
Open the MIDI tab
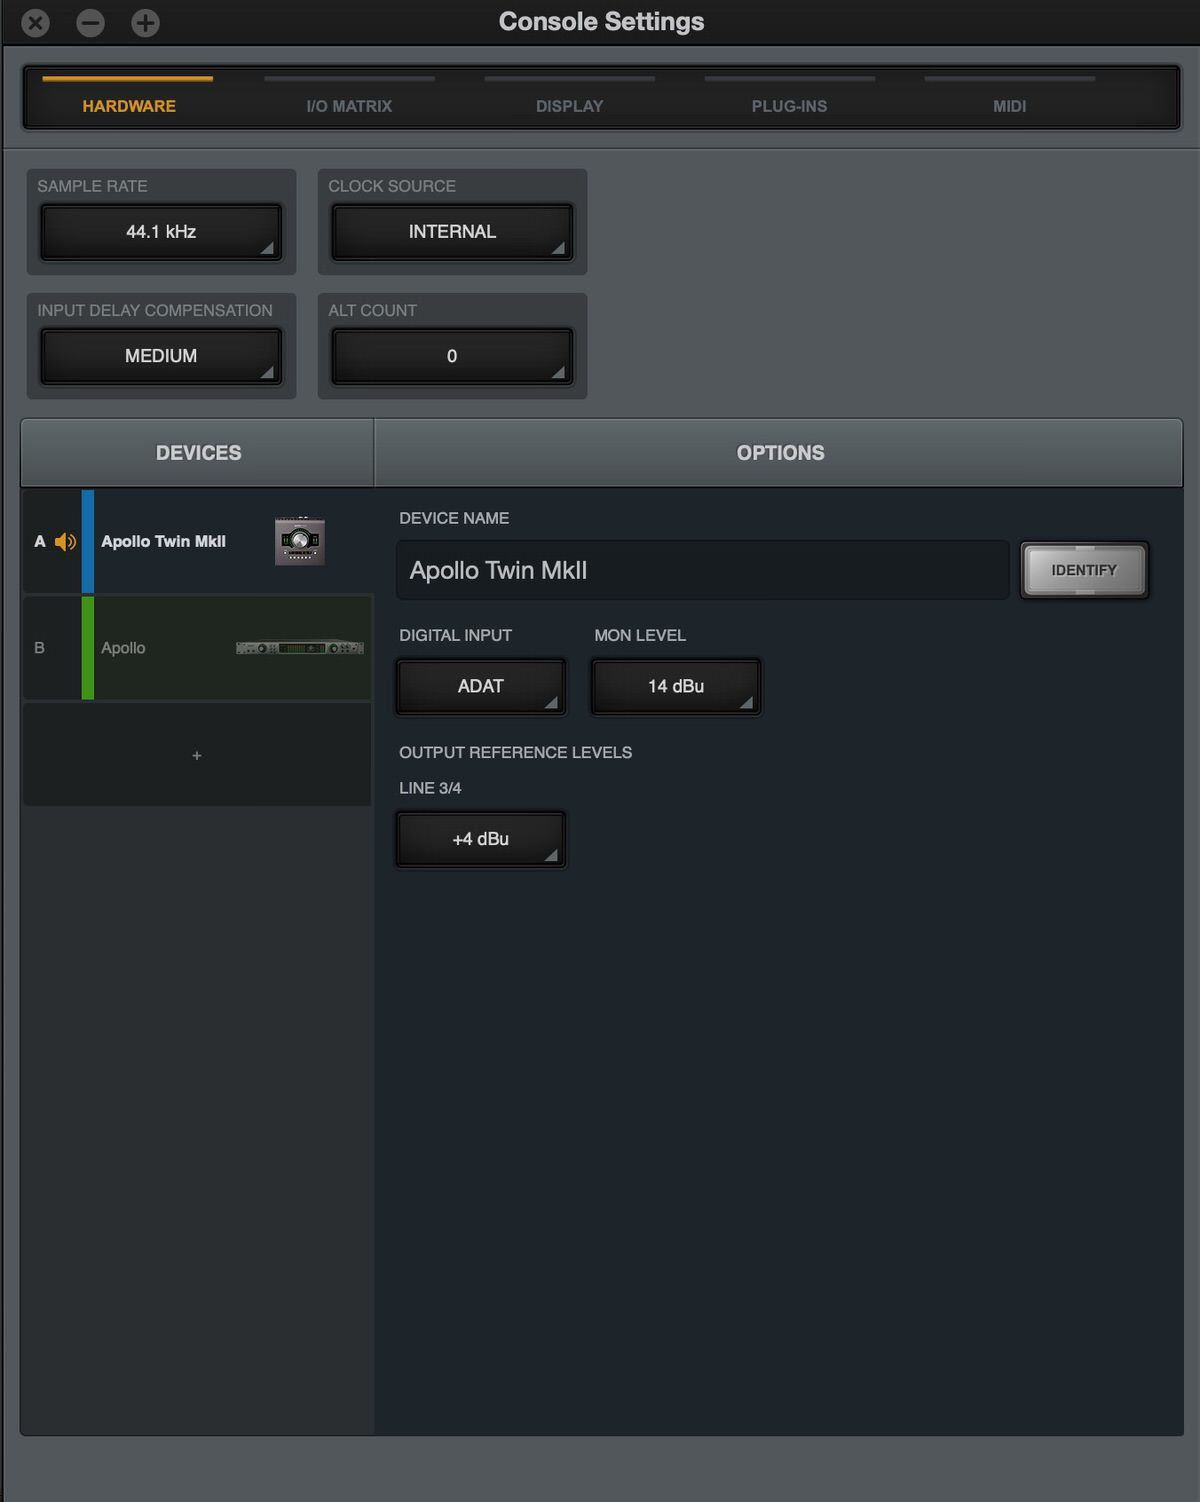1009,105
